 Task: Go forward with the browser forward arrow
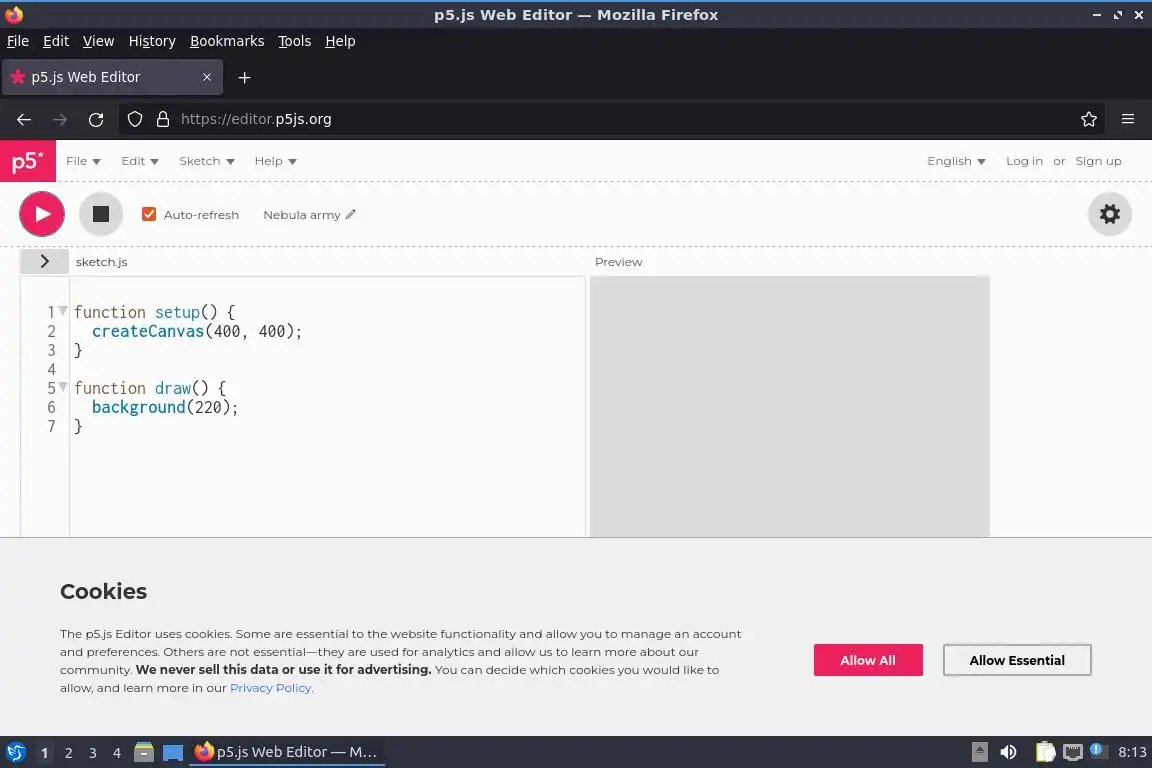[x=60, y=119]
